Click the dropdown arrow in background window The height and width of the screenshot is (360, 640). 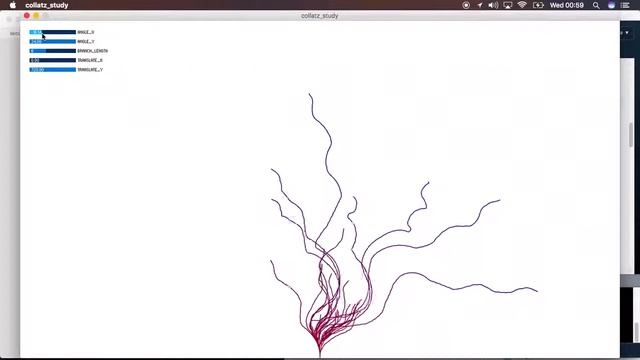tap(627, 33)
